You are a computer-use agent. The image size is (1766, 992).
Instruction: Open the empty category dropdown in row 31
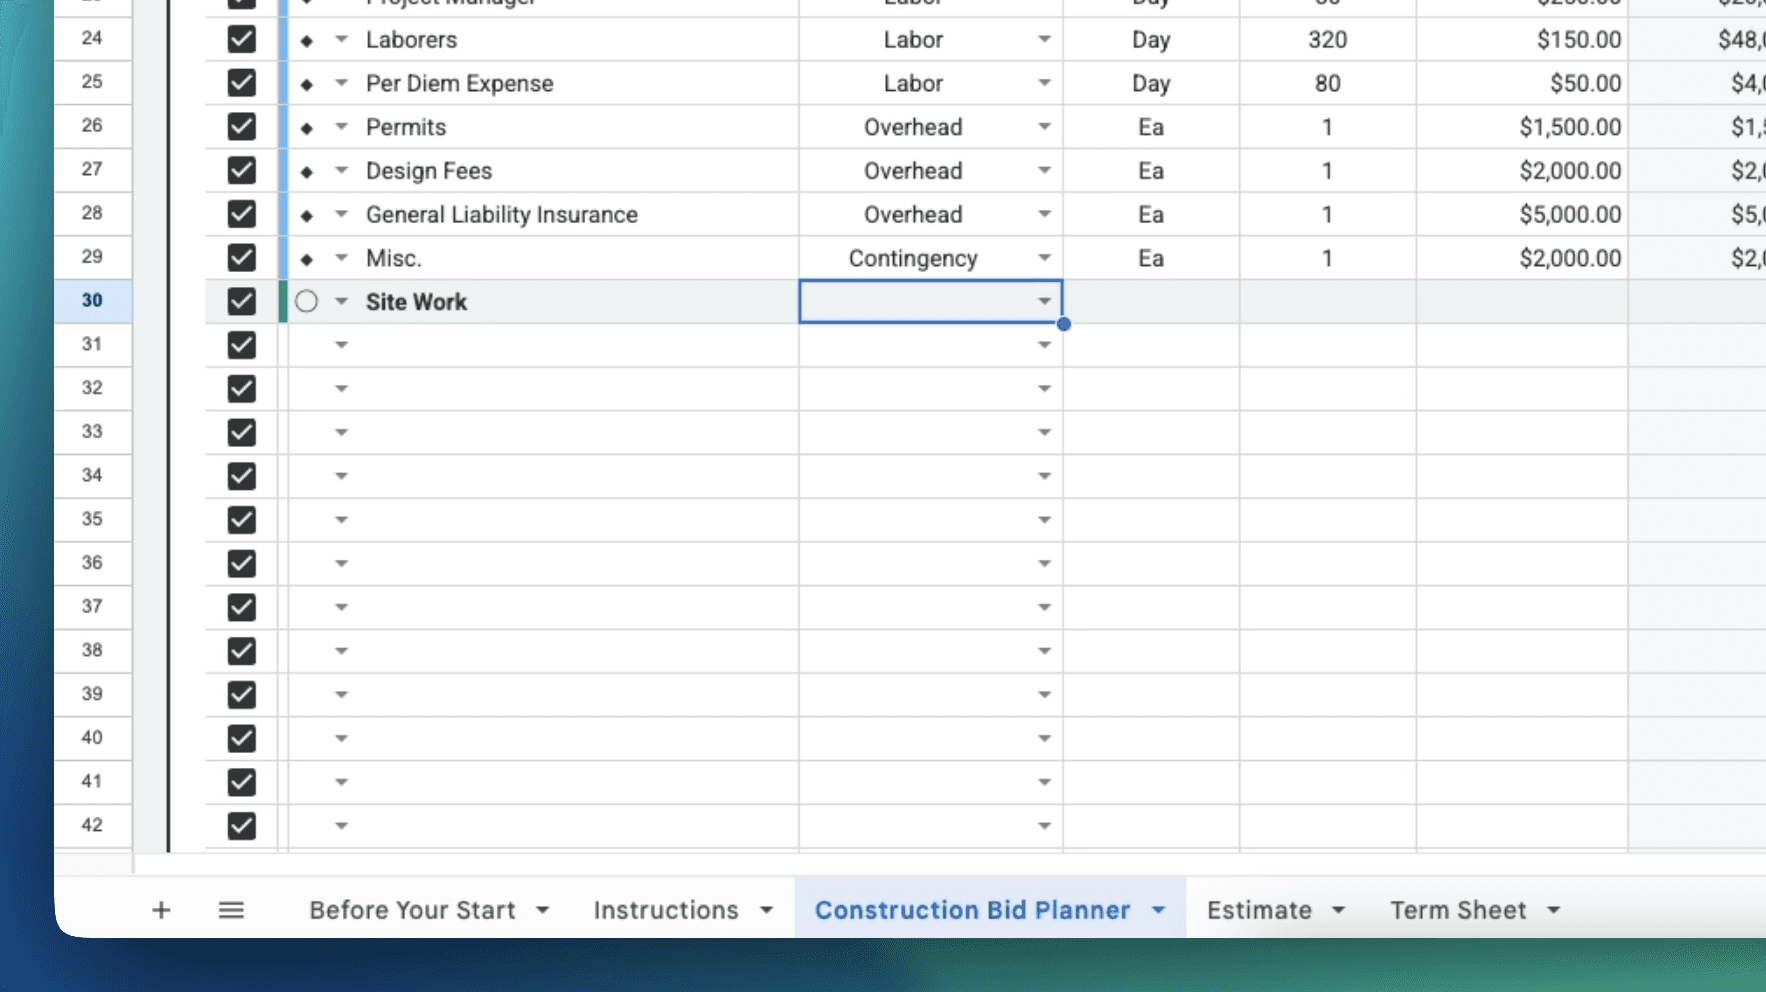coord(1045,344)
